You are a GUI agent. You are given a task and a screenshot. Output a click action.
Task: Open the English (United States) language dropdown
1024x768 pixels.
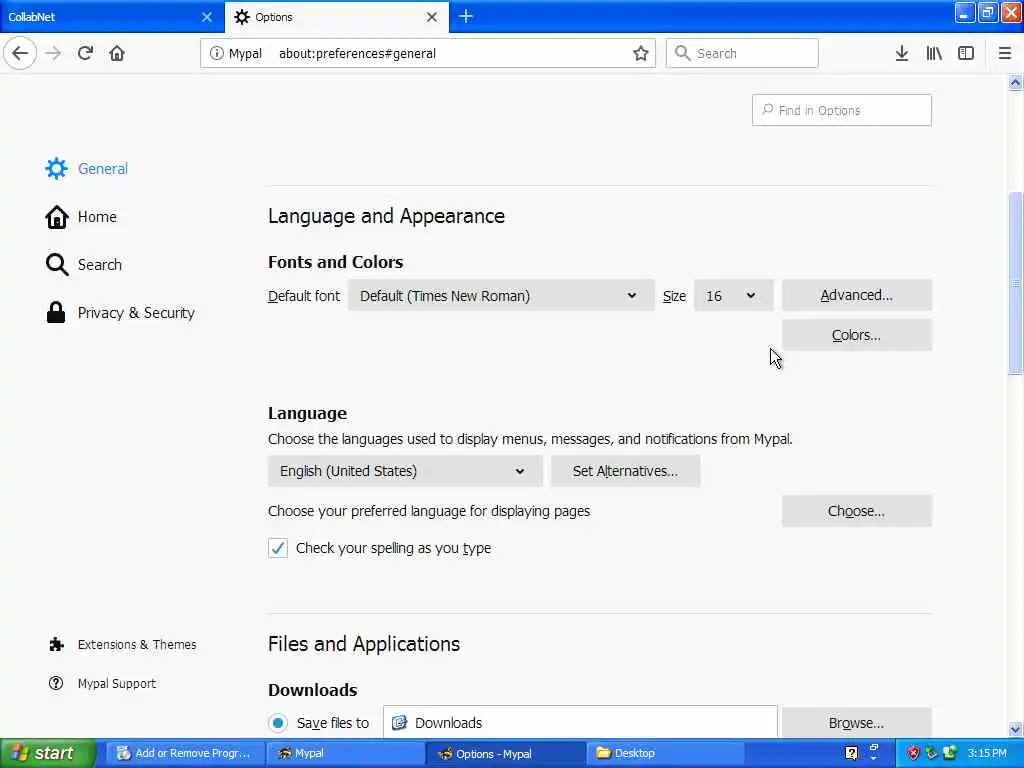(x=405, y=471)
